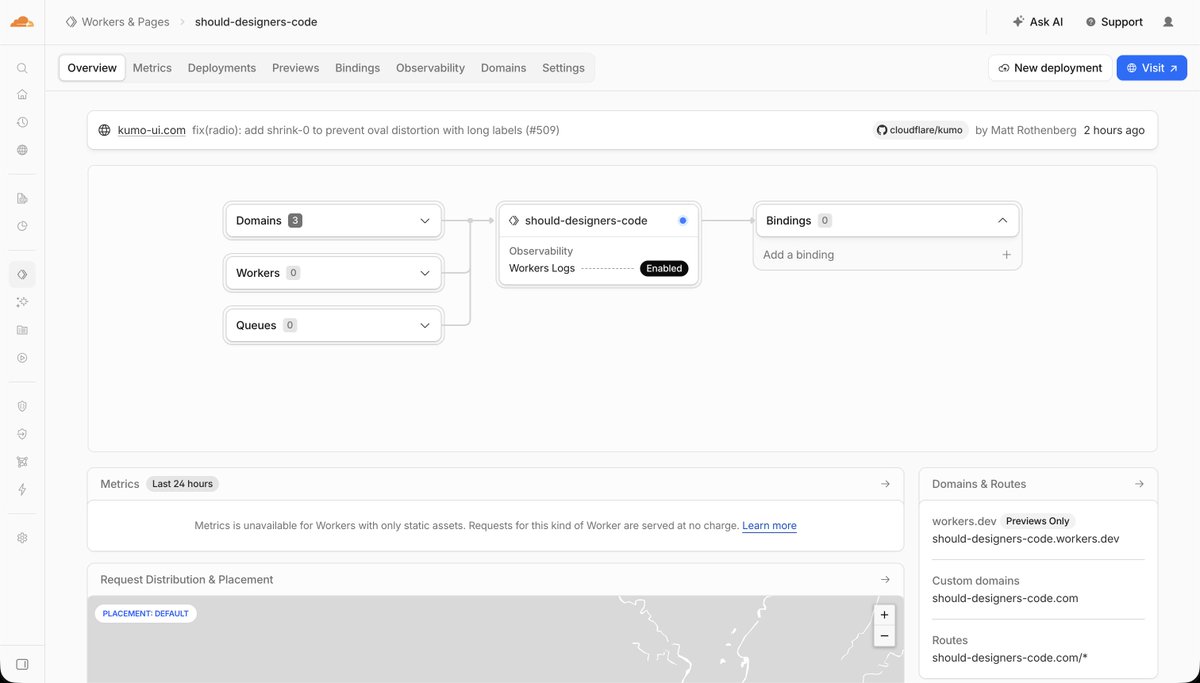The image size is (1200, 683).
Task: Click the worker diamond icon in should-designers-code node
Action: coord(514,221)
